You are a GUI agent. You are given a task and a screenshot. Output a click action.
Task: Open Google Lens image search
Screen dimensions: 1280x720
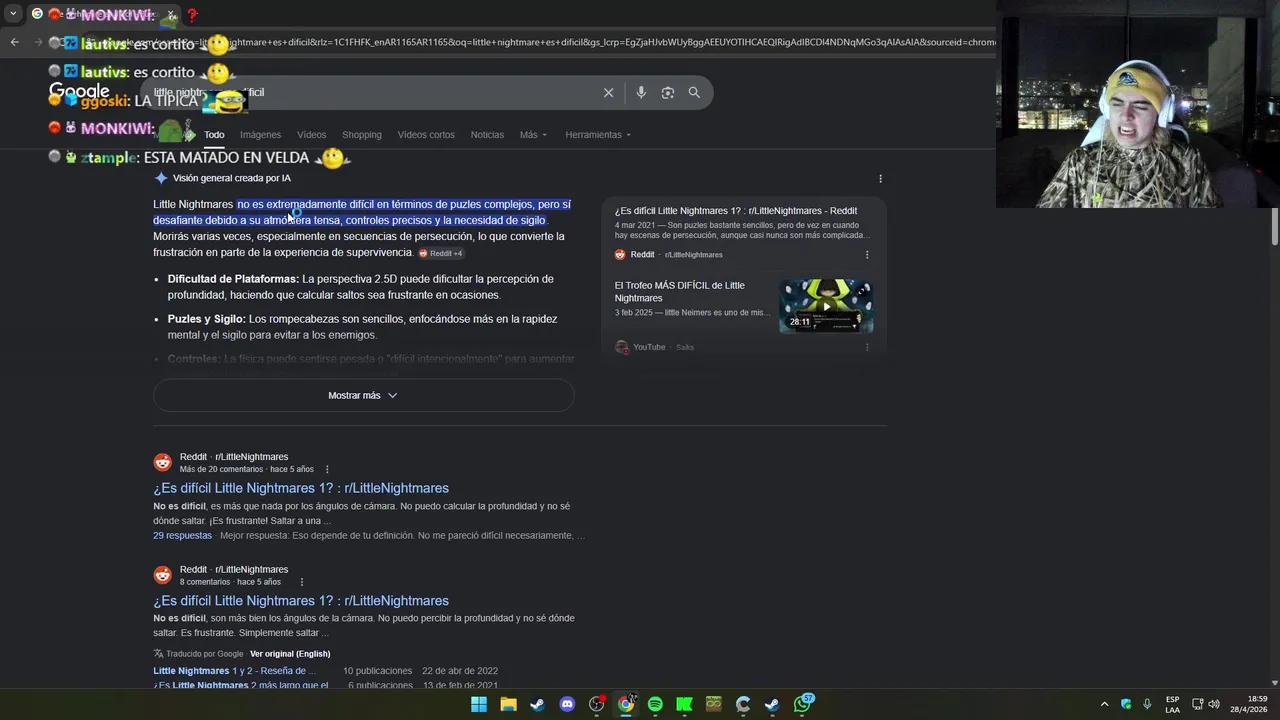pyautogui.click(x=667, y=92)
